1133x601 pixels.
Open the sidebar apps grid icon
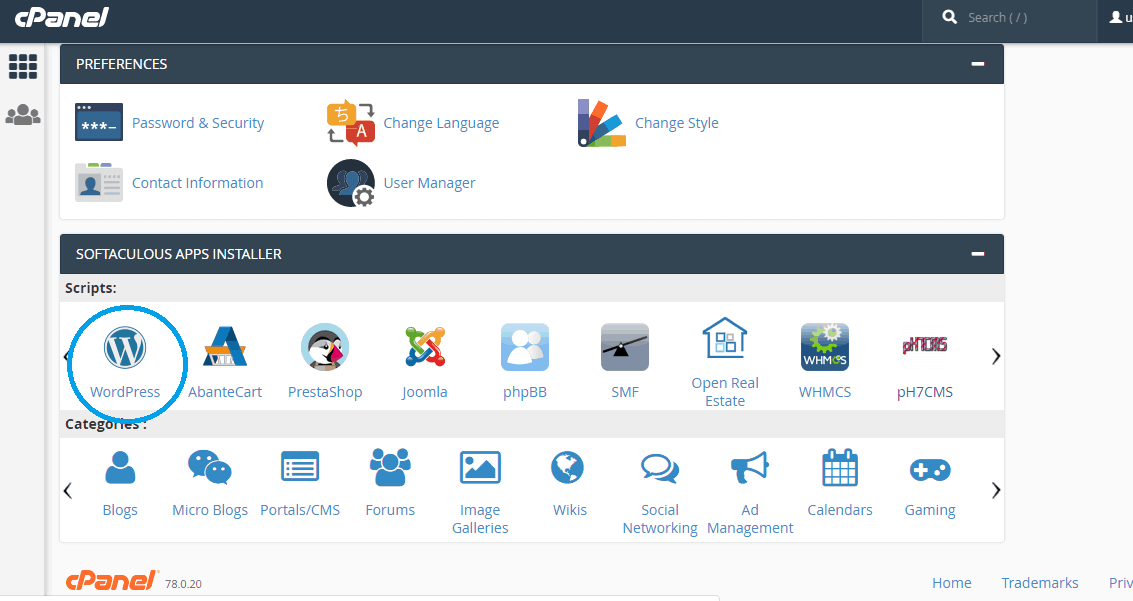click(x=23, y=67)
